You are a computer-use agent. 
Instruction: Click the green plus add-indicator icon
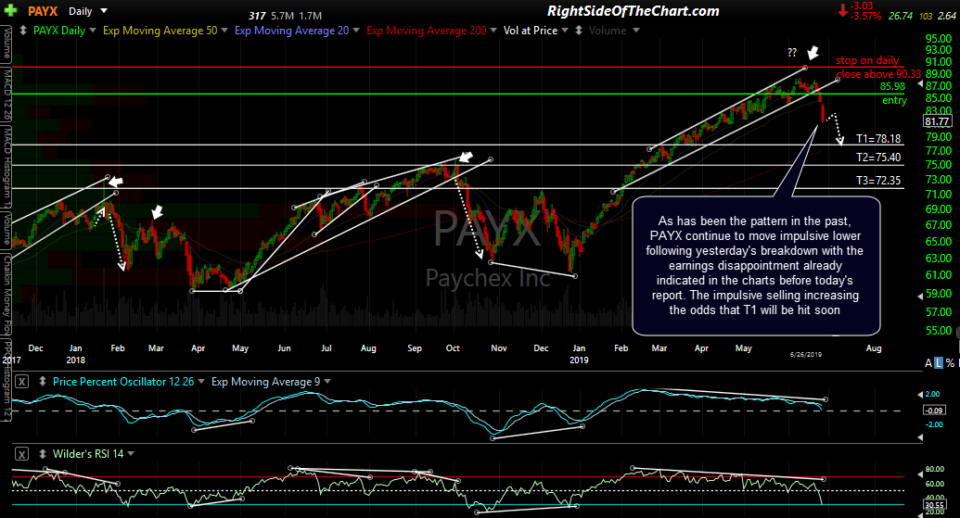coord(10,10)
